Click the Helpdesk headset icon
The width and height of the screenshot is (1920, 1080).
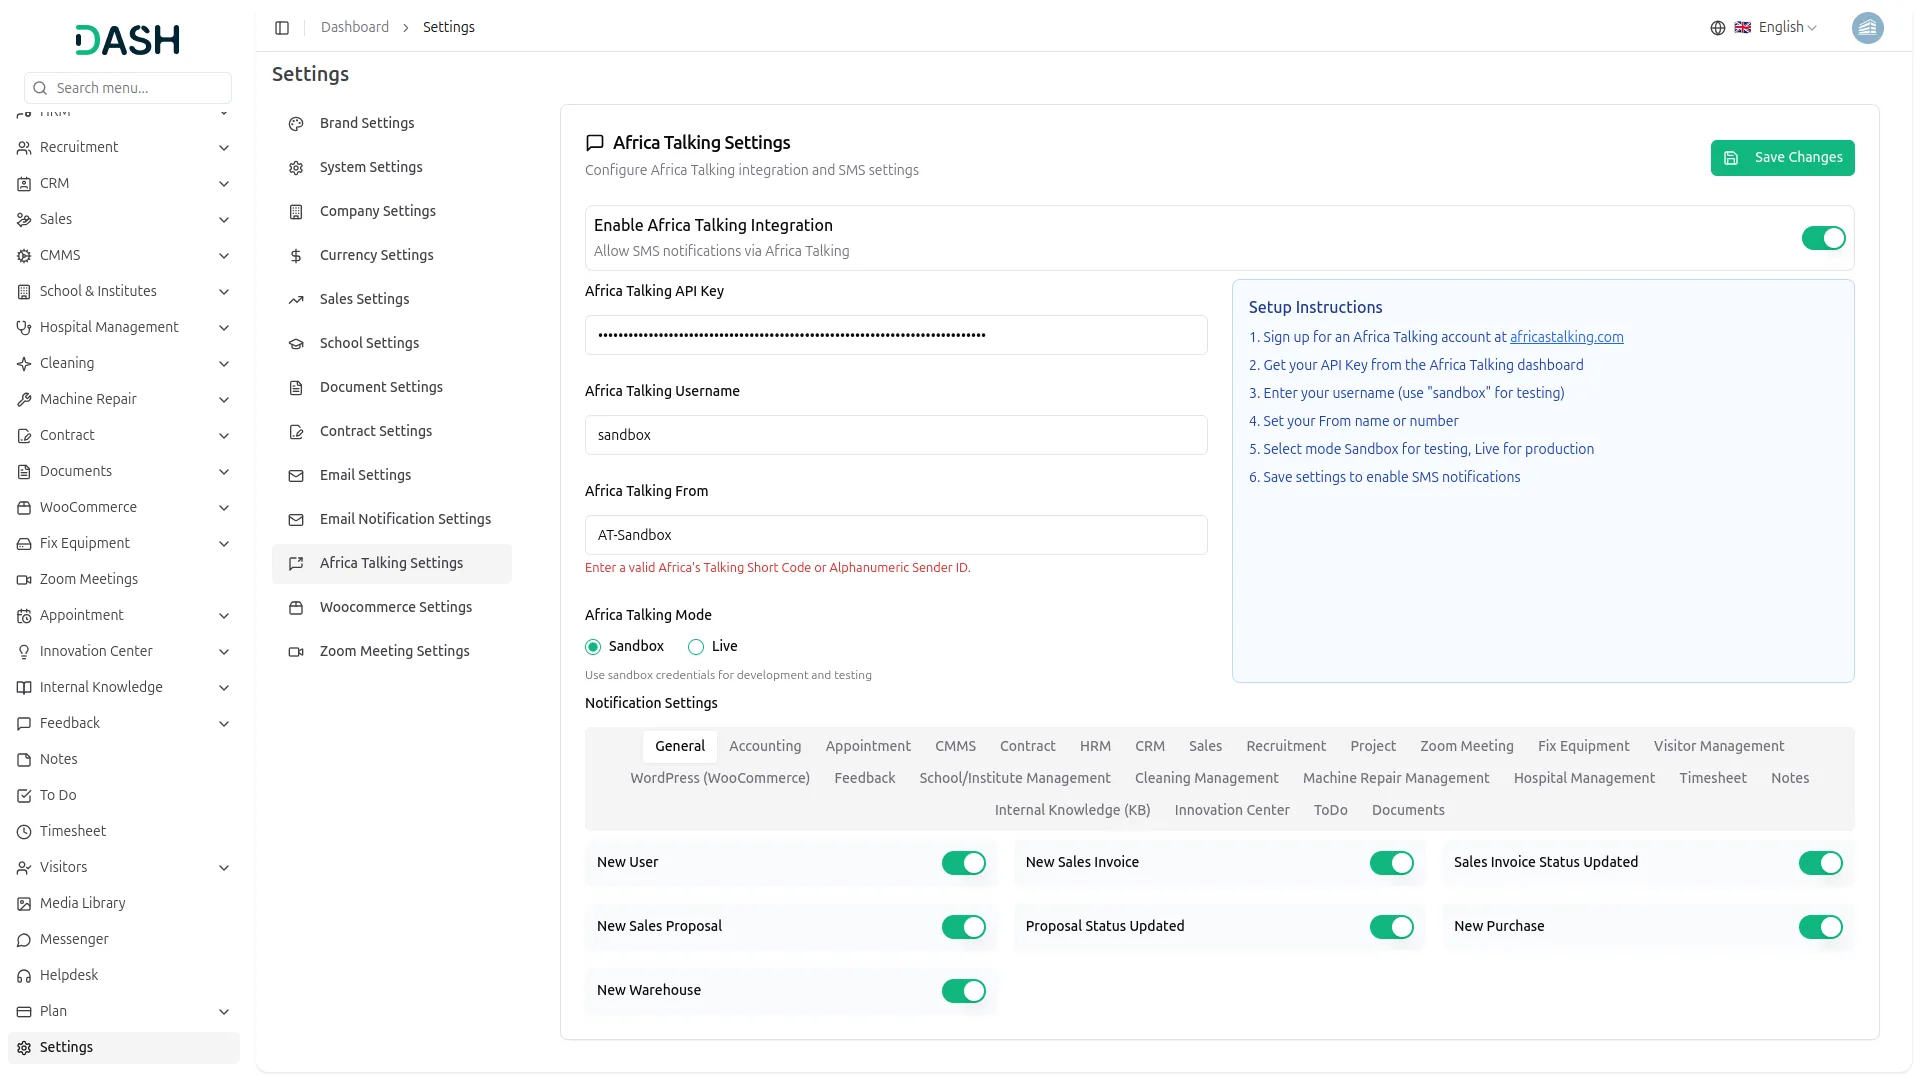point(24,976)
